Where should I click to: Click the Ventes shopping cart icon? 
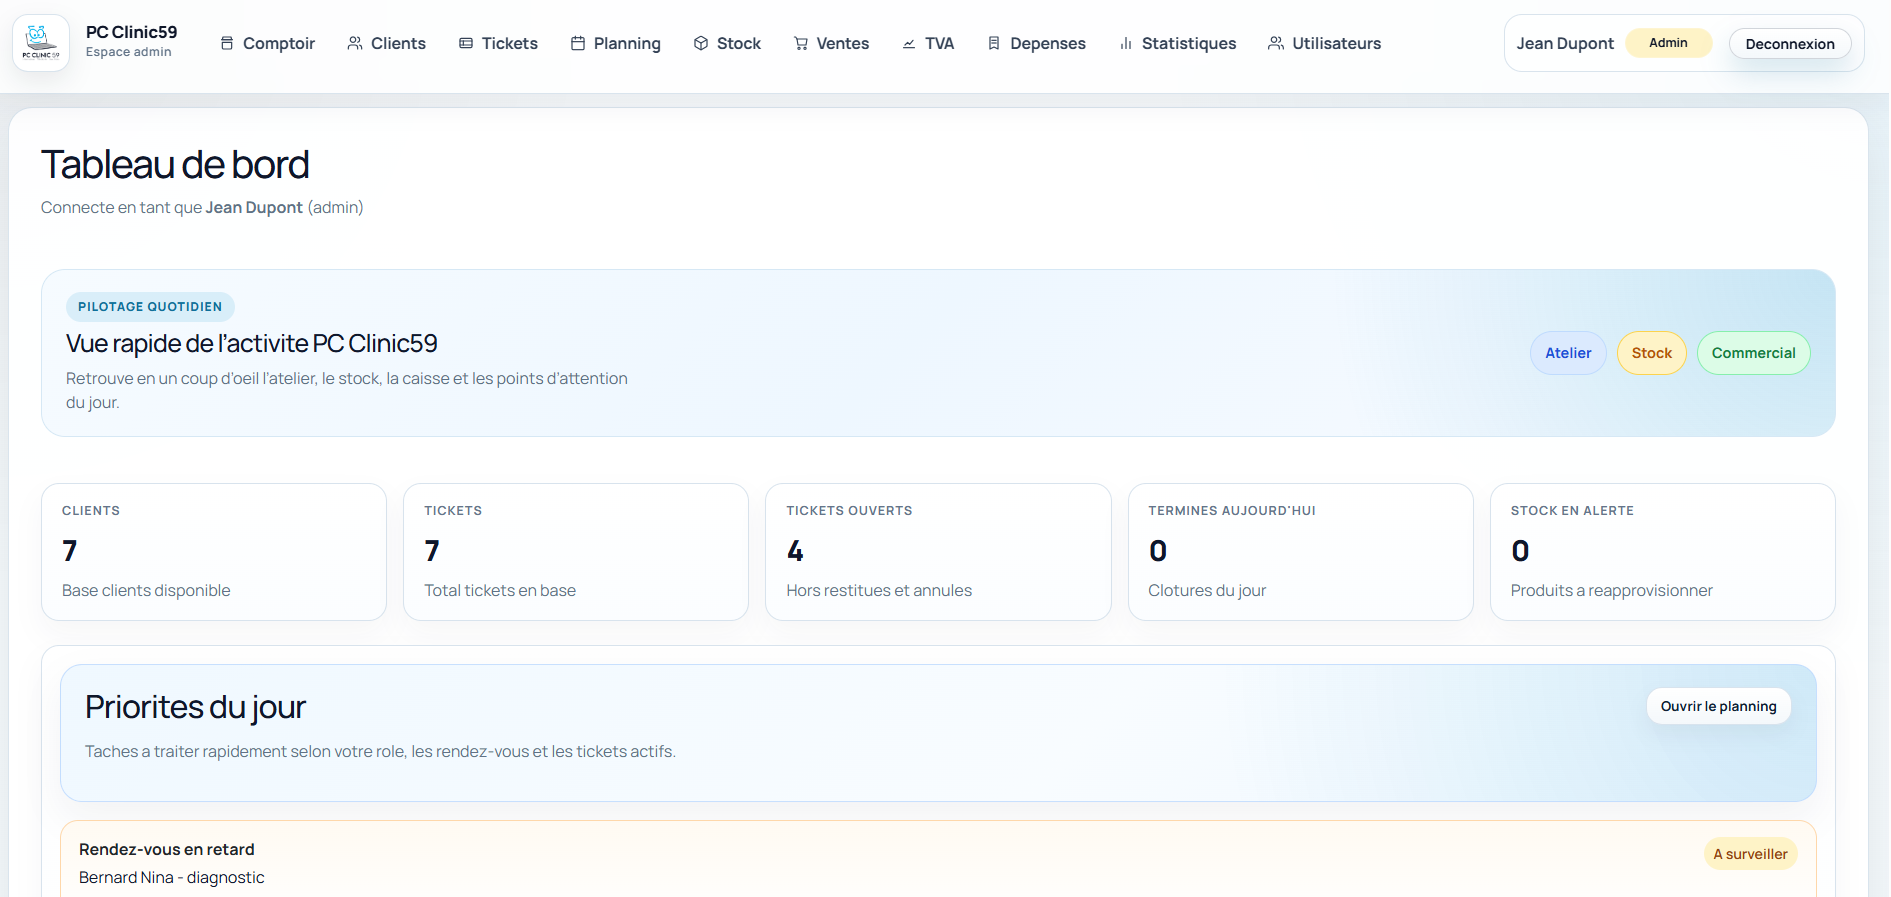click(801, 43)
